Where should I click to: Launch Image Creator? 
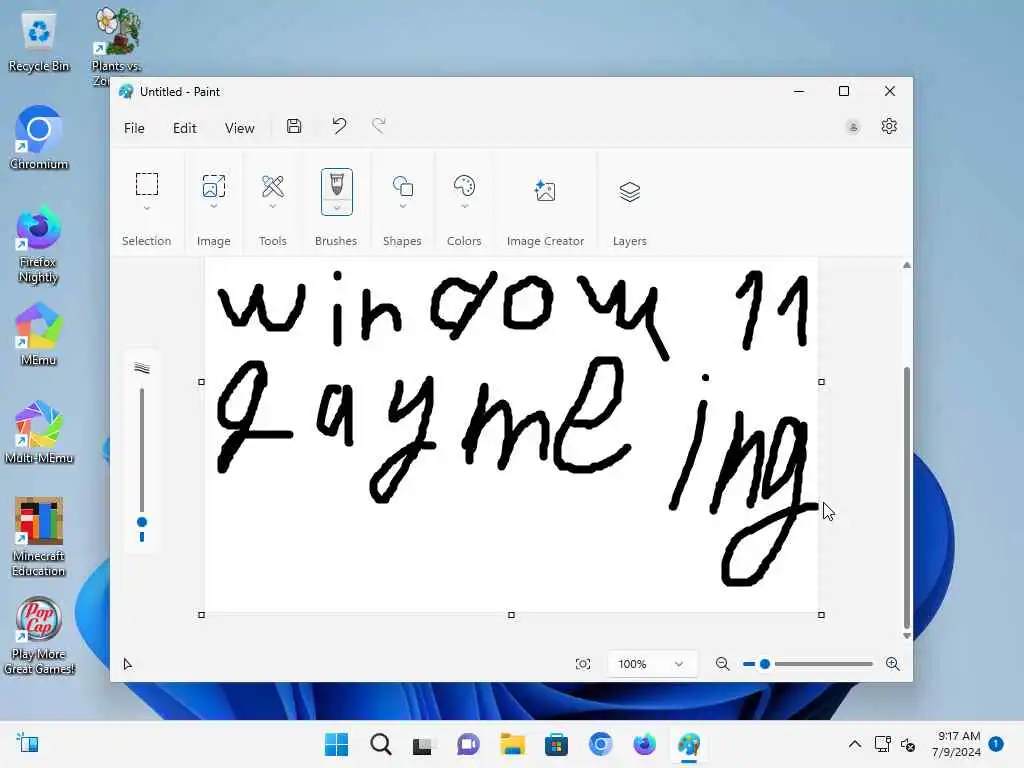(x=545, y=191)
